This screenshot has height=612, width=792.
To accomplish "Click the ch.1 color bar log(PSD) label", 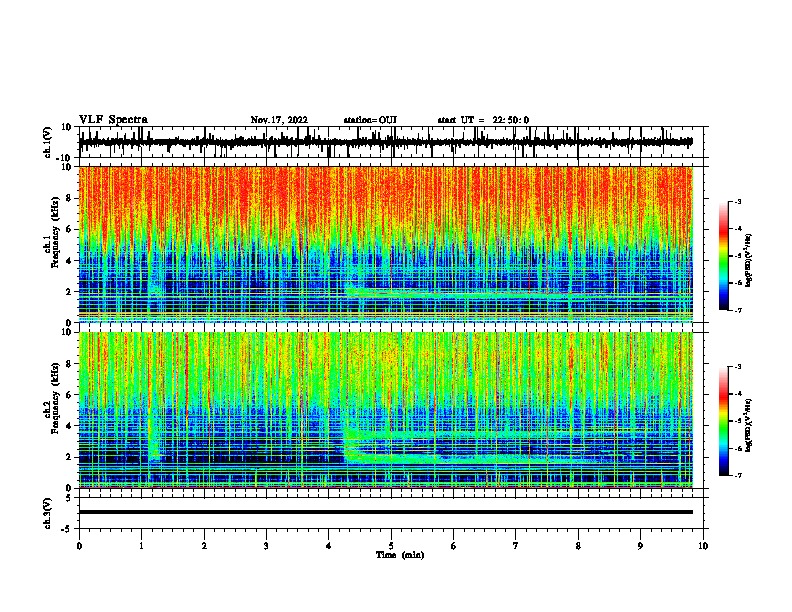I will pos(748,260).
